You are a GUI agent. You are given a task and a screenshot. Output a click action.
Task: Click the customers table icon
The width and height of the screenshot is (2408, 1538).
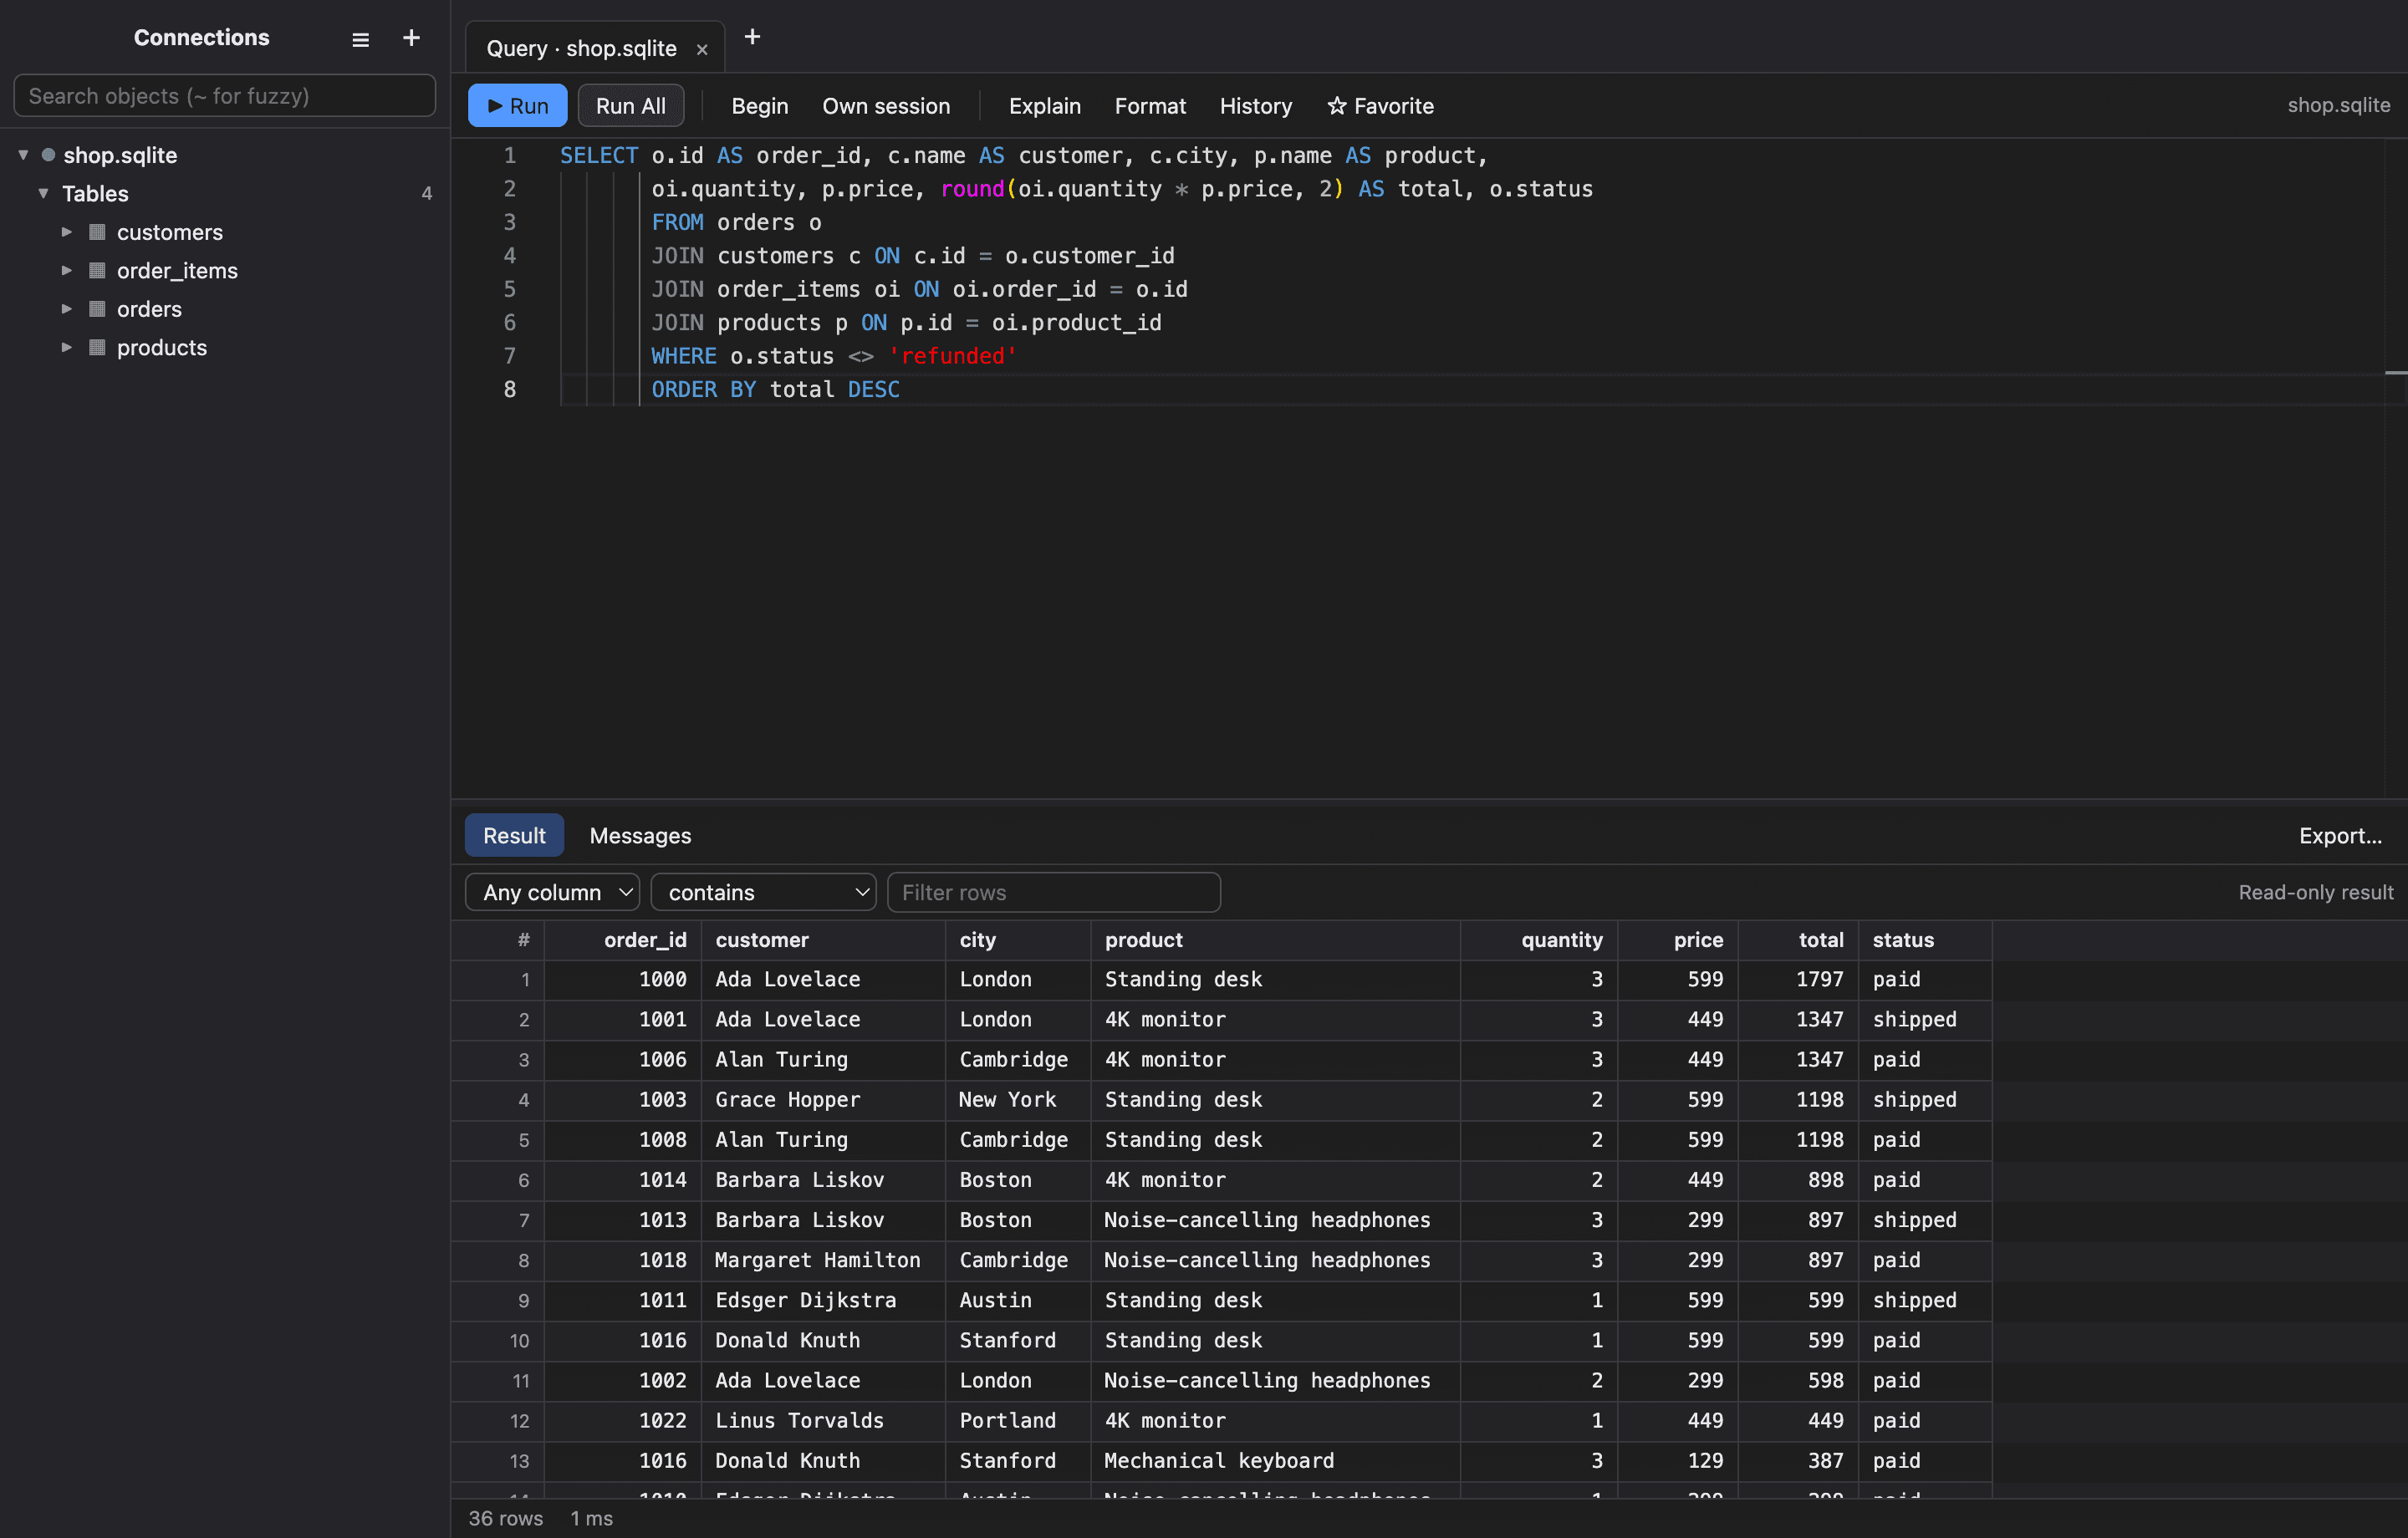coord(97,232)
